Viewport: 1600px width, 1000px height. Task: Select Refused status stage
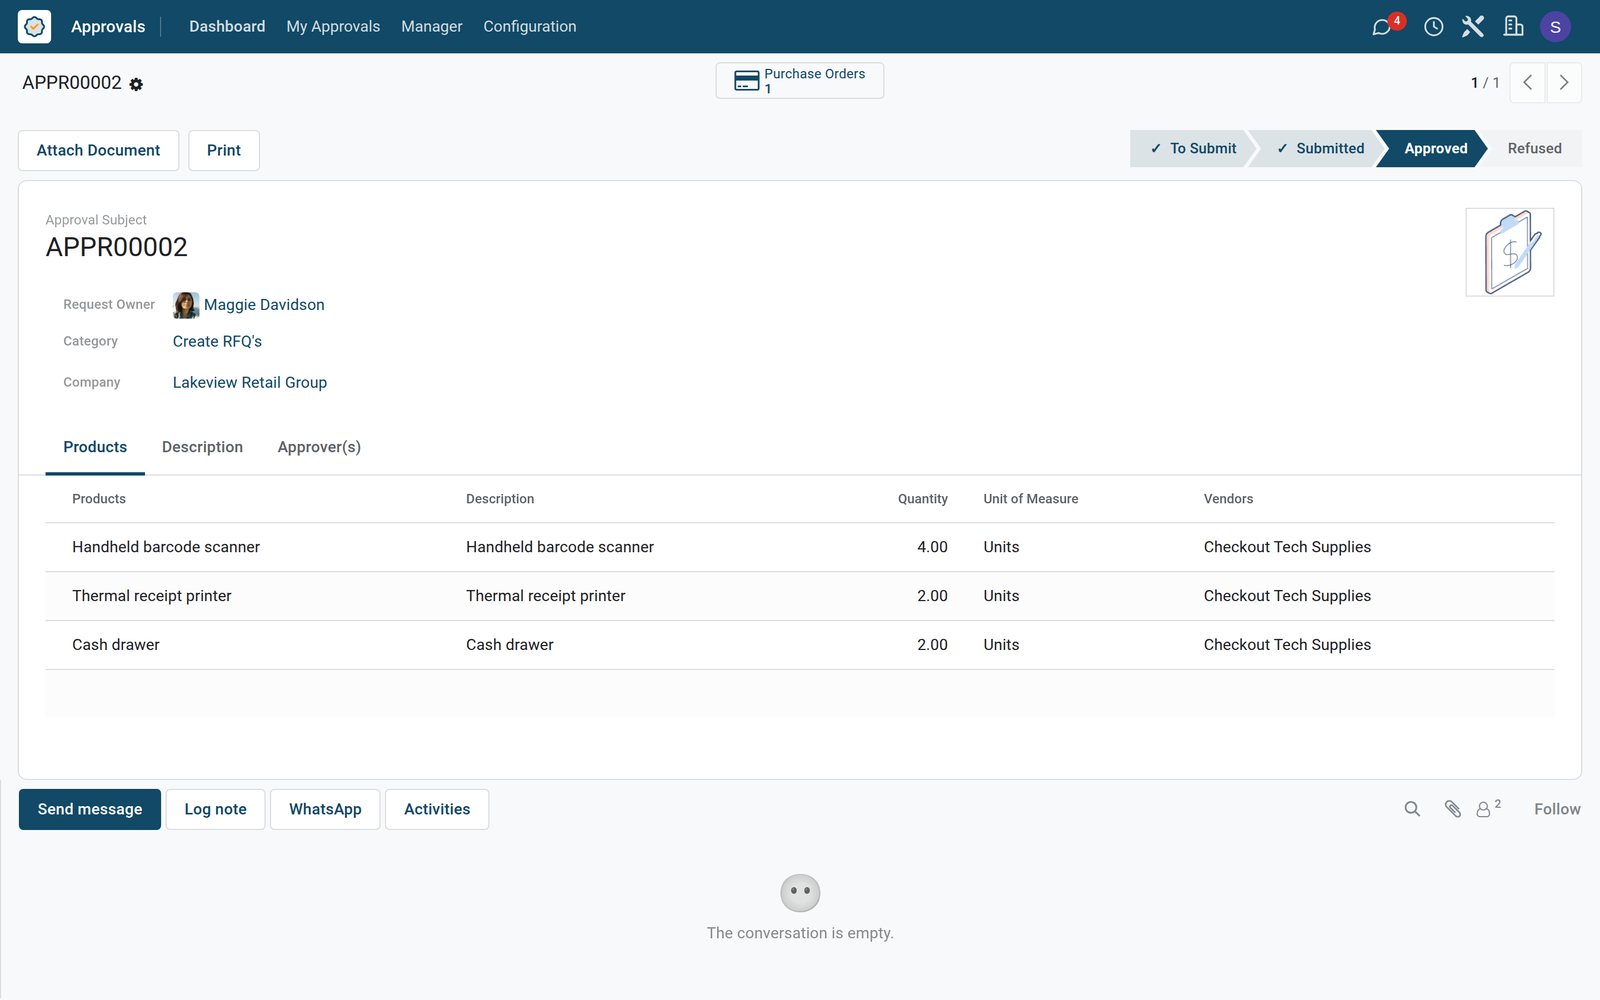coord(1534,148)
